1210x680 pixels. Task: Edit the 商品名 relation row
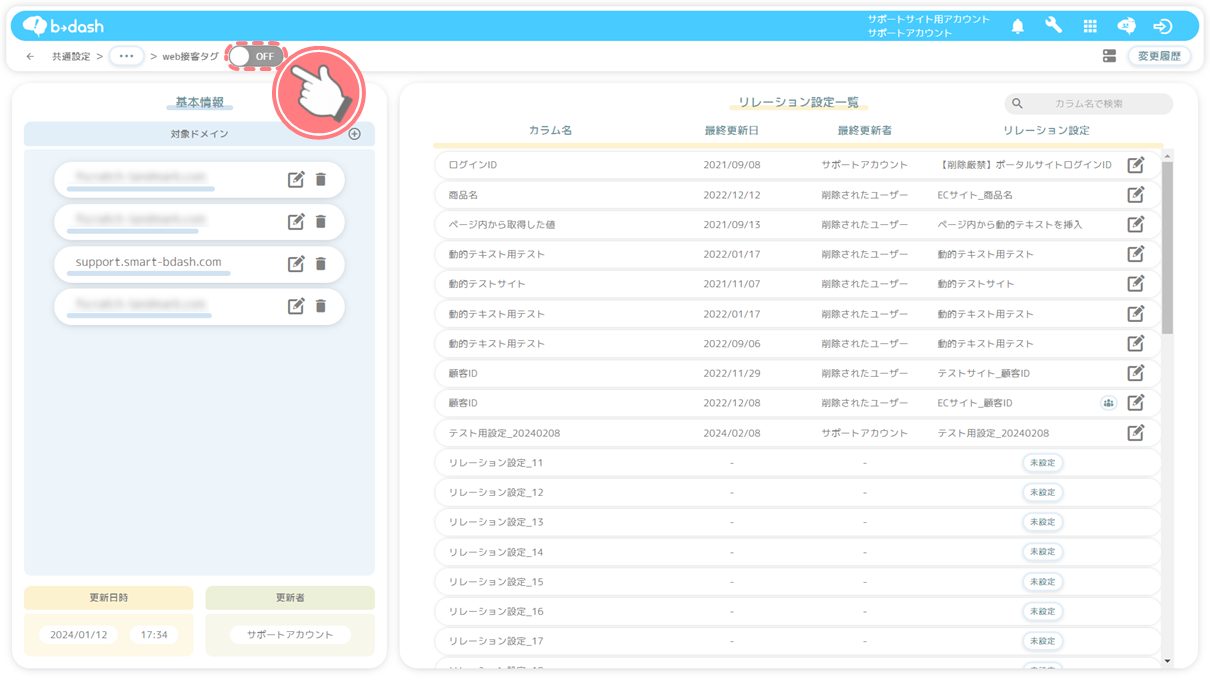[1135, 195]
